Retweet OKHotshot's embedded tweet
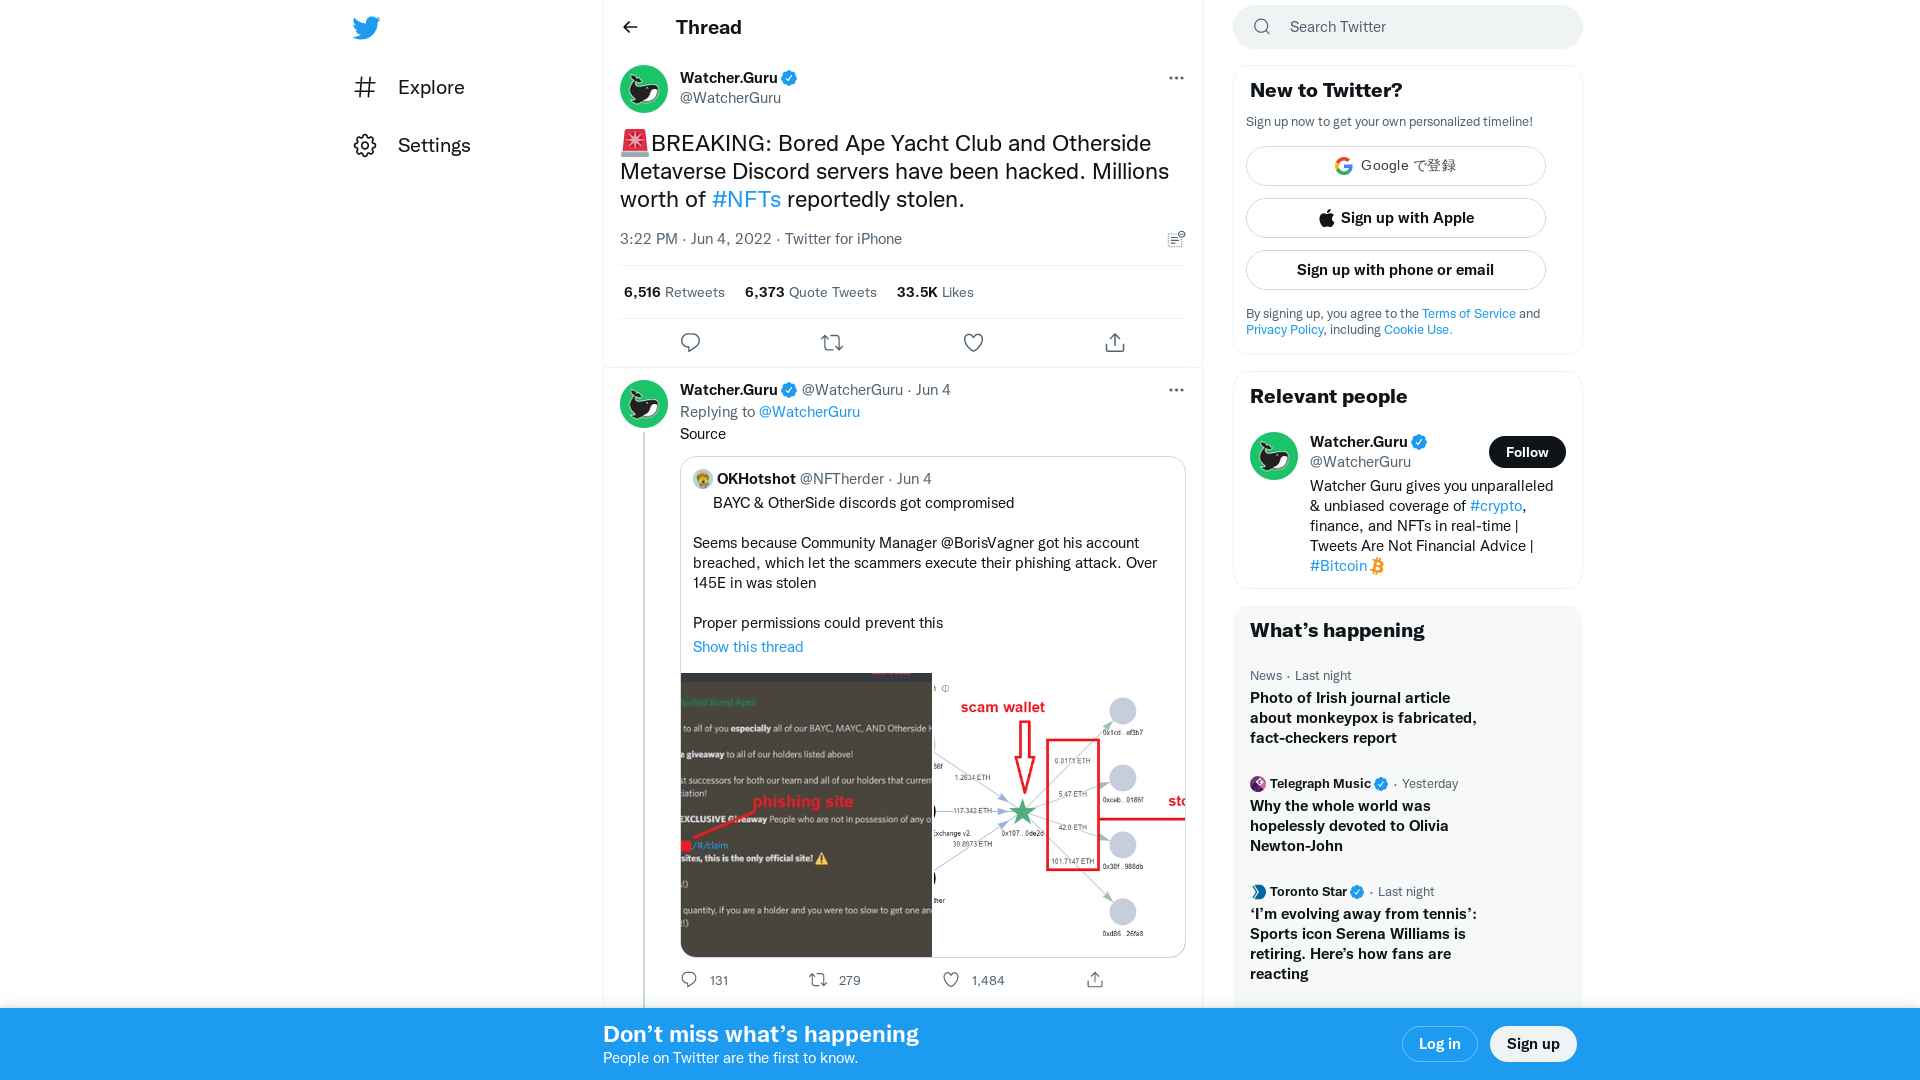The image size is (1920, 1080). click(817, 980)
